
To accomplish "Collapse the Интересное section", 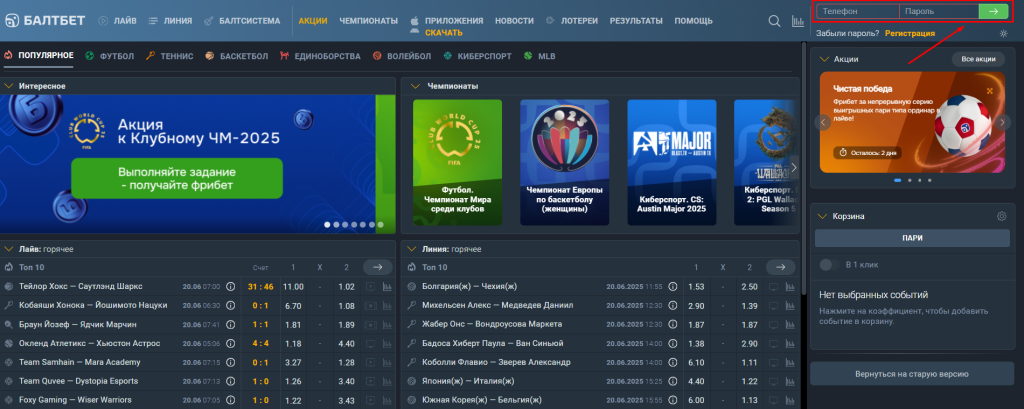I will coord(8,86).
